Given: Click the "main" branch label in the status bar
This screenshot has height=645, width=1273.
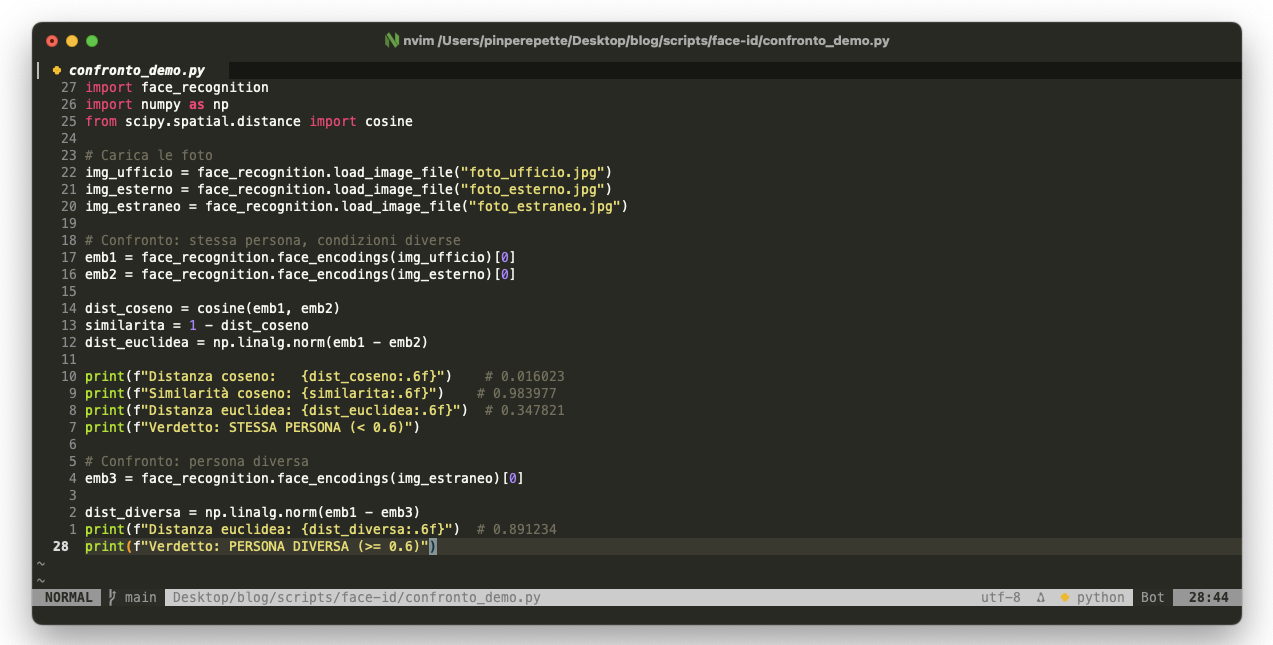Looking at the screenshot, I should pos(140,597).
